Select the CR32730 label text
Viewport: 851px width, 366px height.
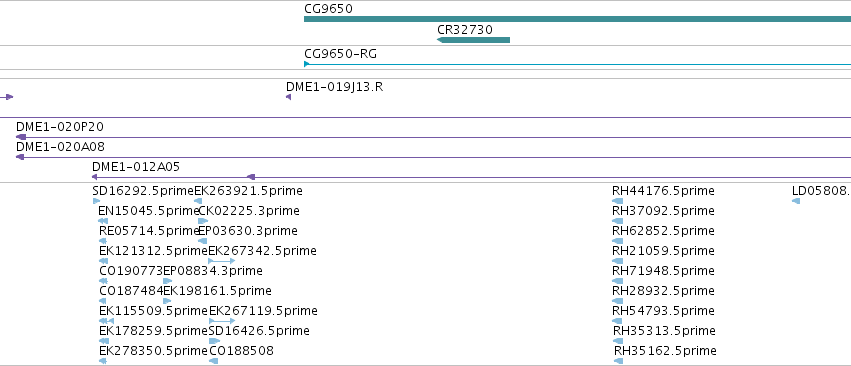pyautogui.click(x=465, y=29)
